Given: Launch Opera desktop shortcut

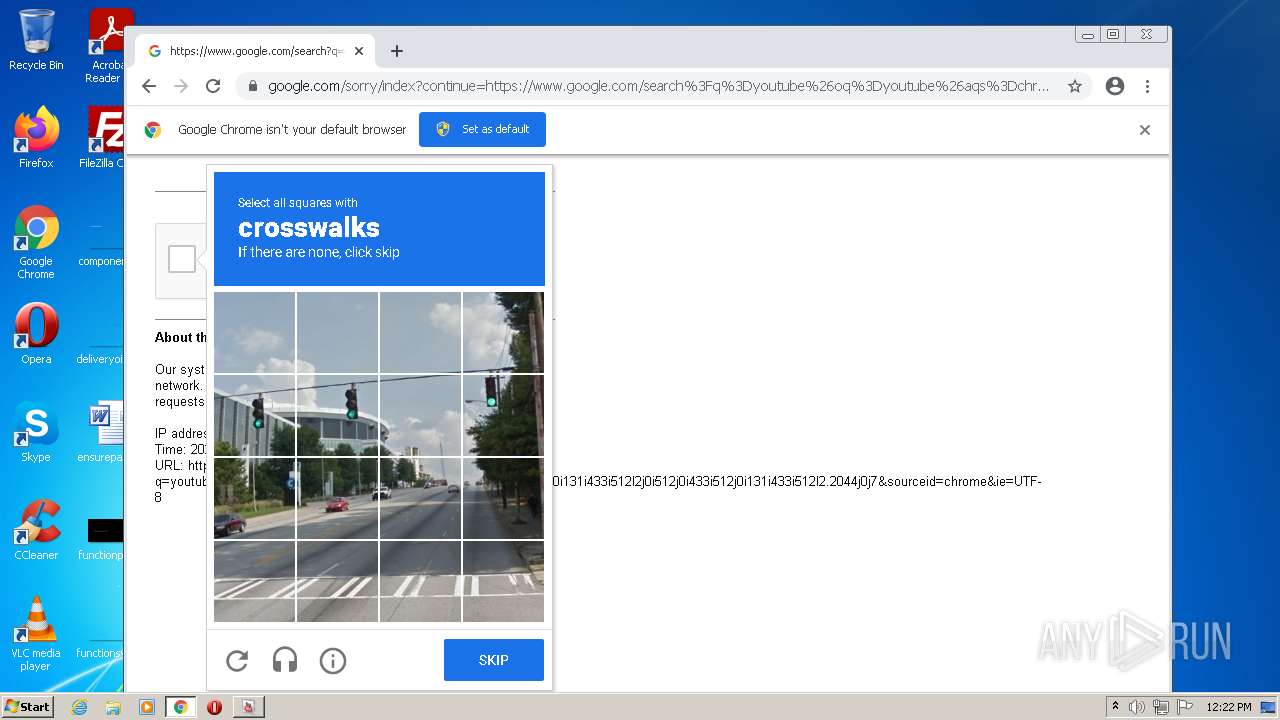Looking at the screenshot, I should tap(36, 334).
